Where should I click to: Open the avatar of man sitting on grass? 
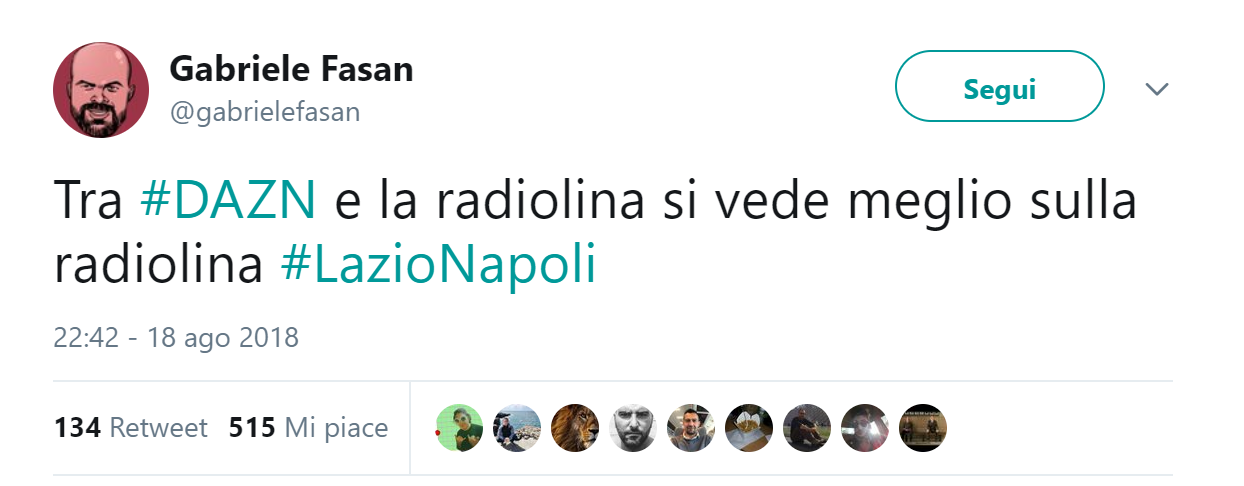point(807,428)
